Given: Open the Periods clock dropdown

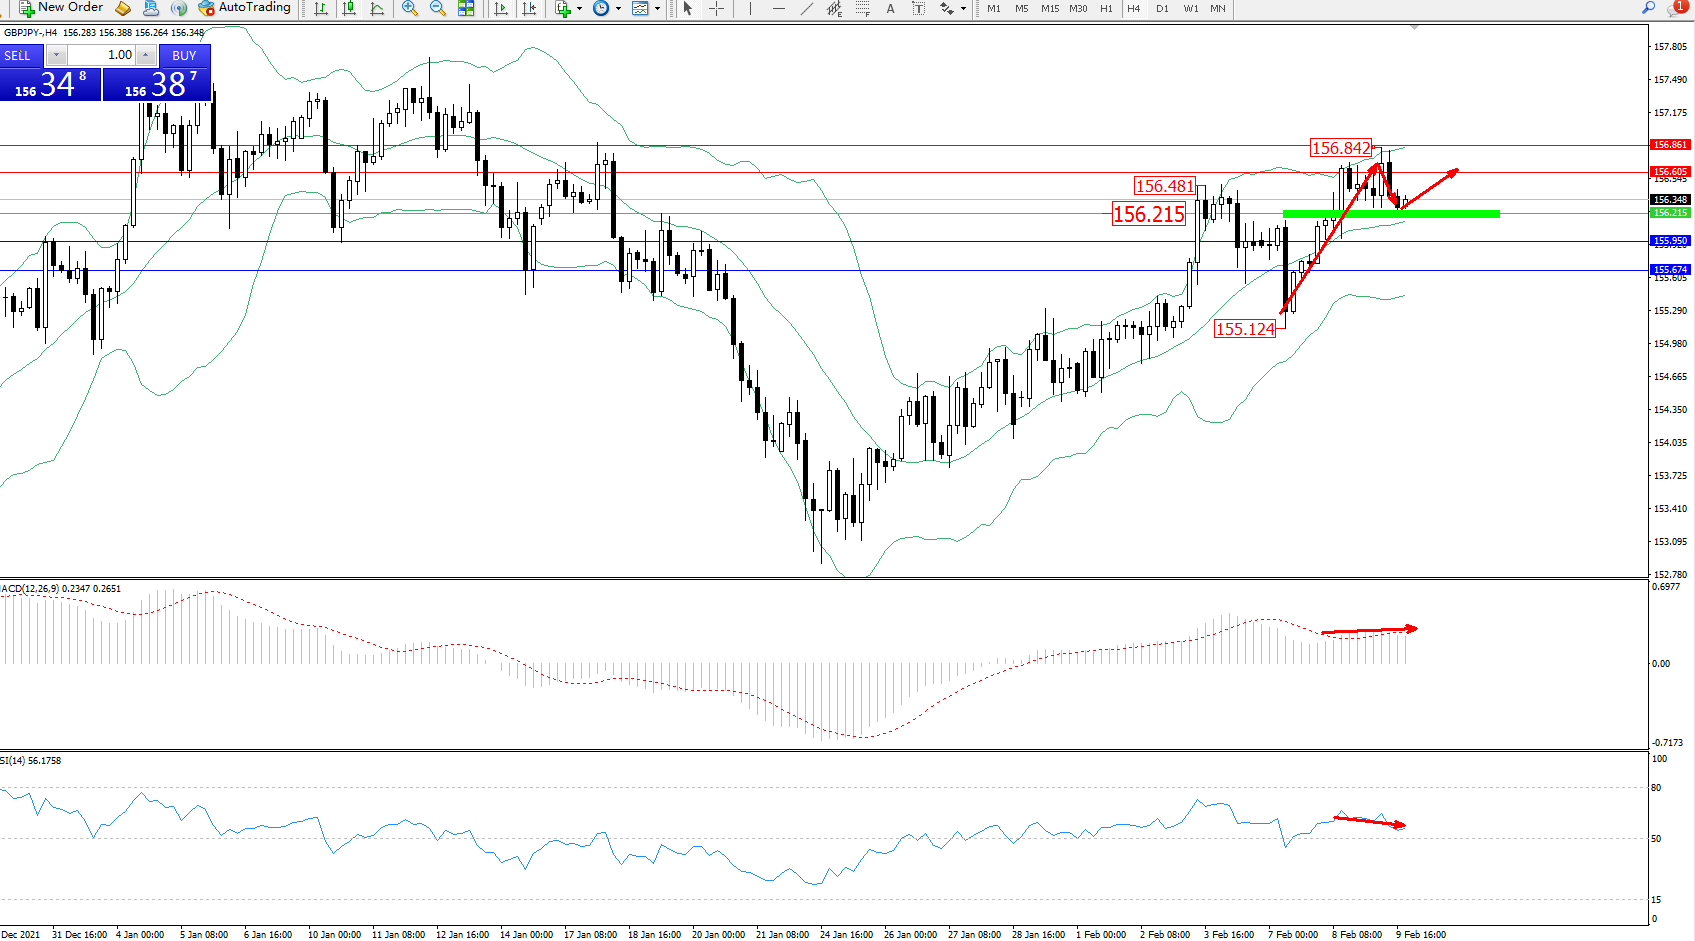Looking at the screenshot, I should click(601, 8).
